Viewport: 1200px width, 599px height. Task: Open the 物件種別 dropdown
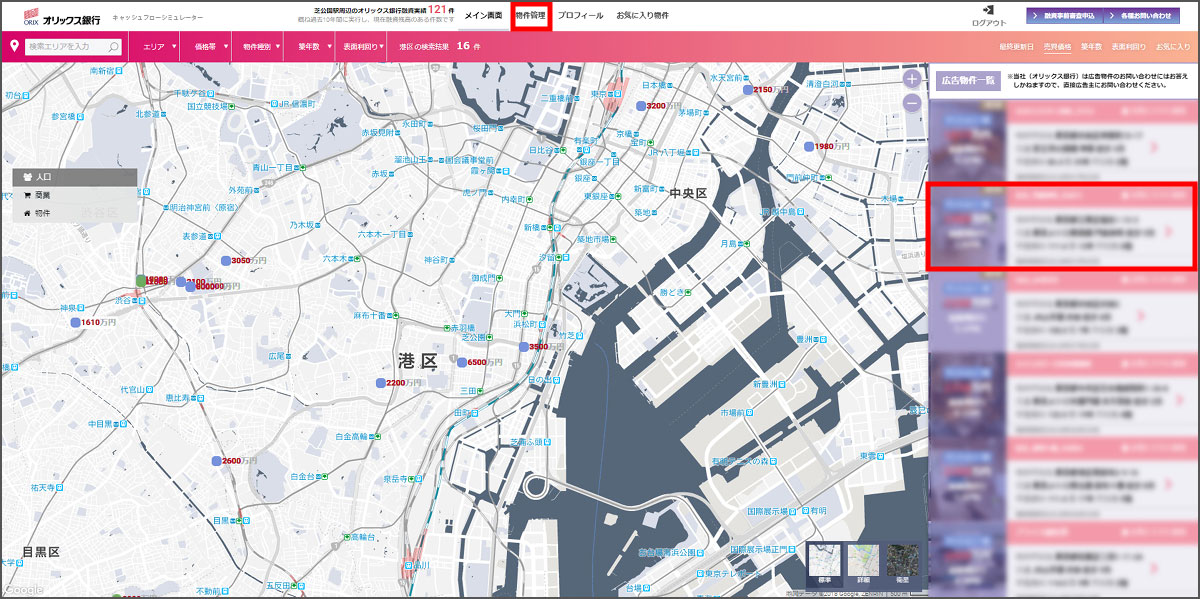tap(258, 46)
